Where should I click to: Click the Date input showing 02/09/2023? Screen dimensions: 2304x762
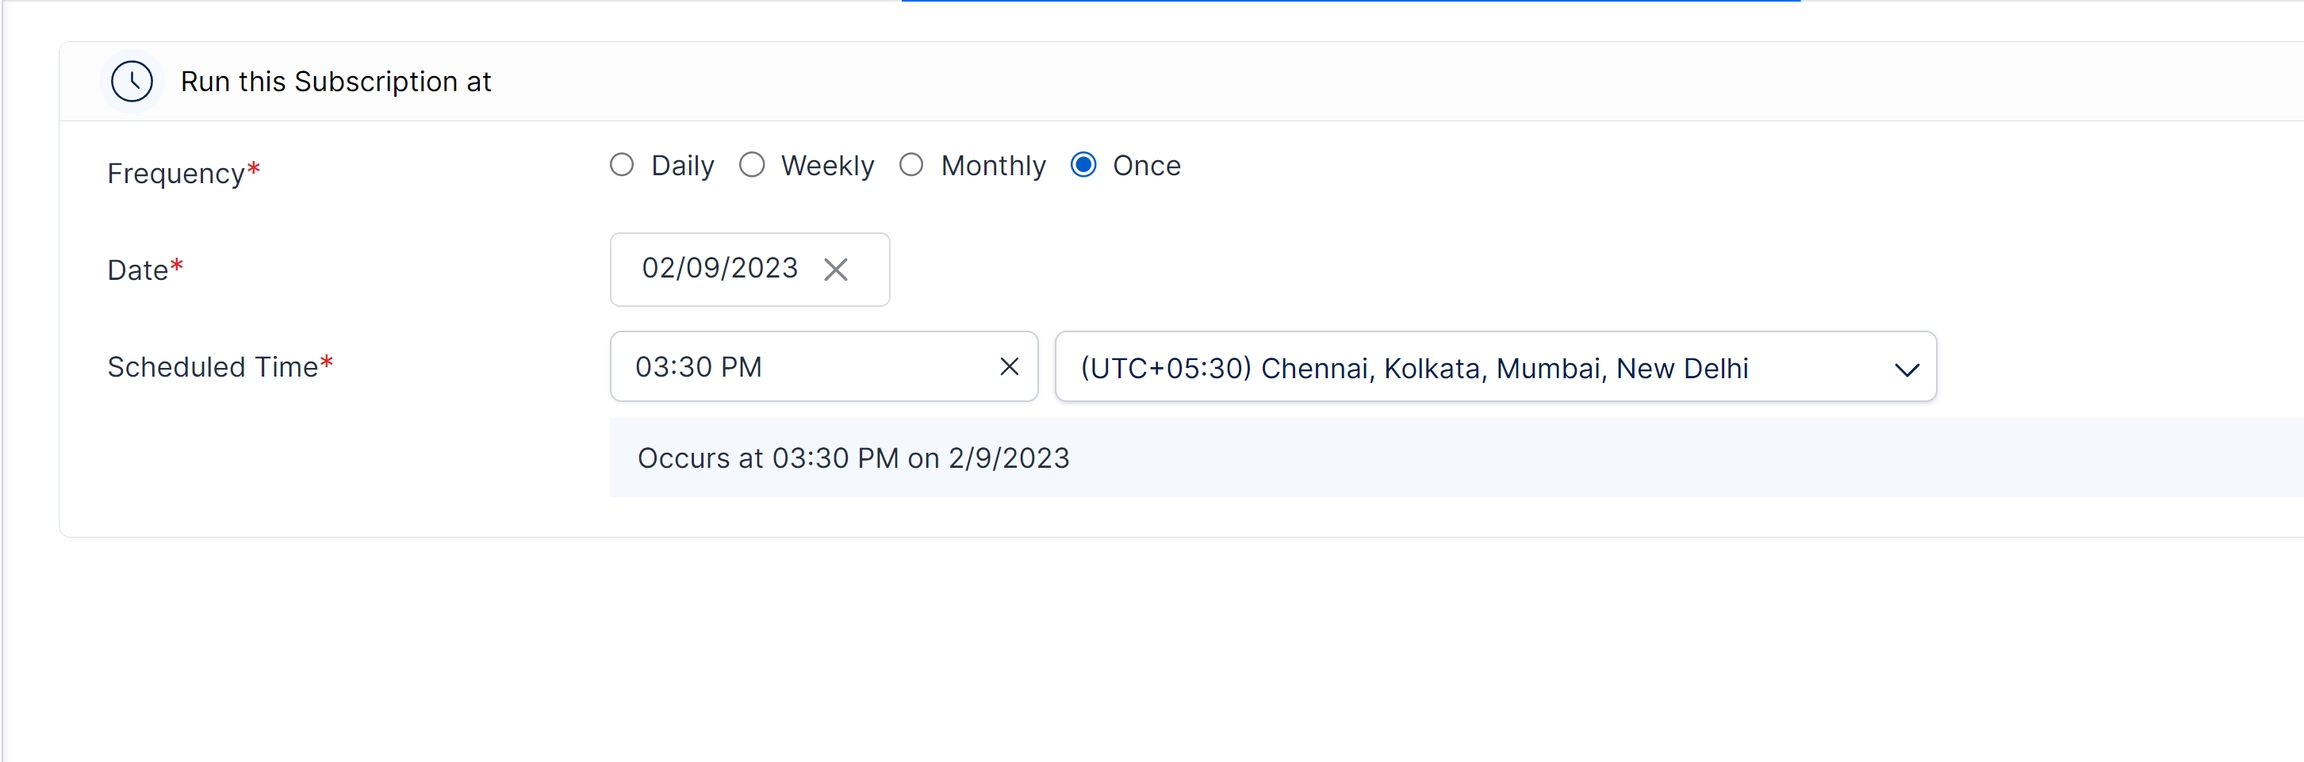click(x=719, y=269)
